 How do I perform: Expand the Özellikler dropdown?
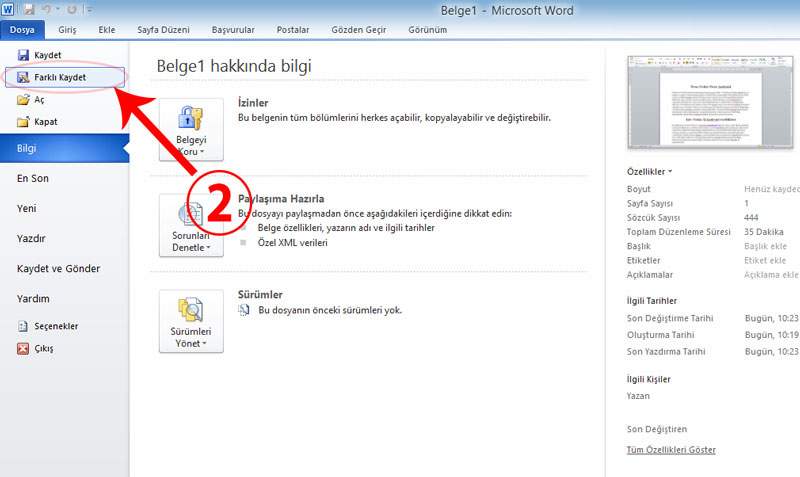pyautogui.click(x=649, y=172)
